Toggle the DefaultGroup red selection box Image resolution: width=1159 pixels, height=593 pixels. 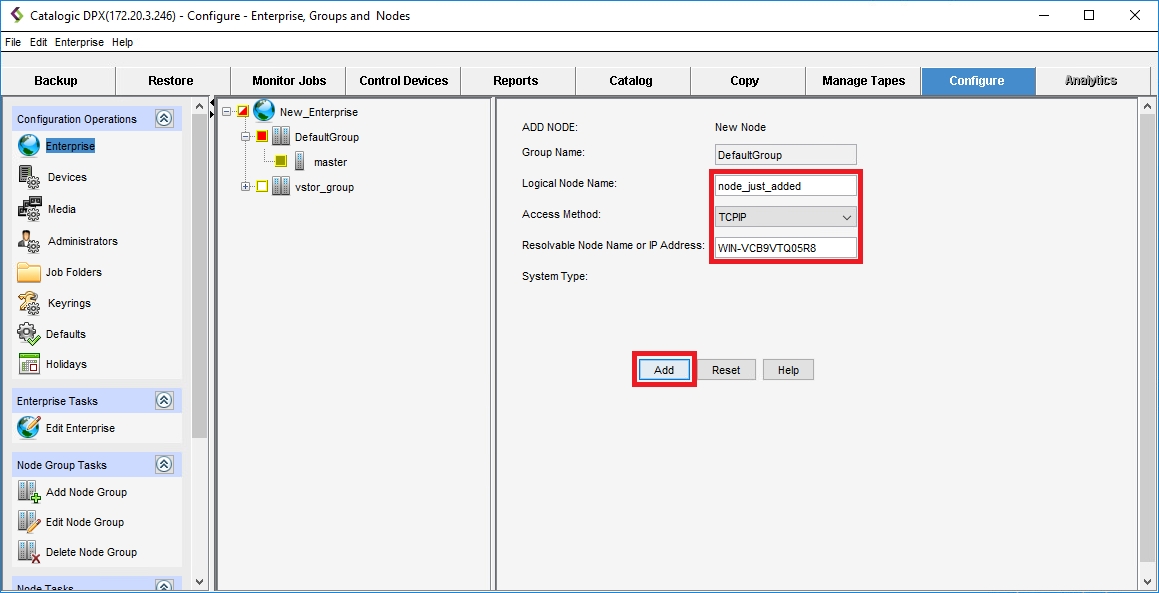(262, 137)
